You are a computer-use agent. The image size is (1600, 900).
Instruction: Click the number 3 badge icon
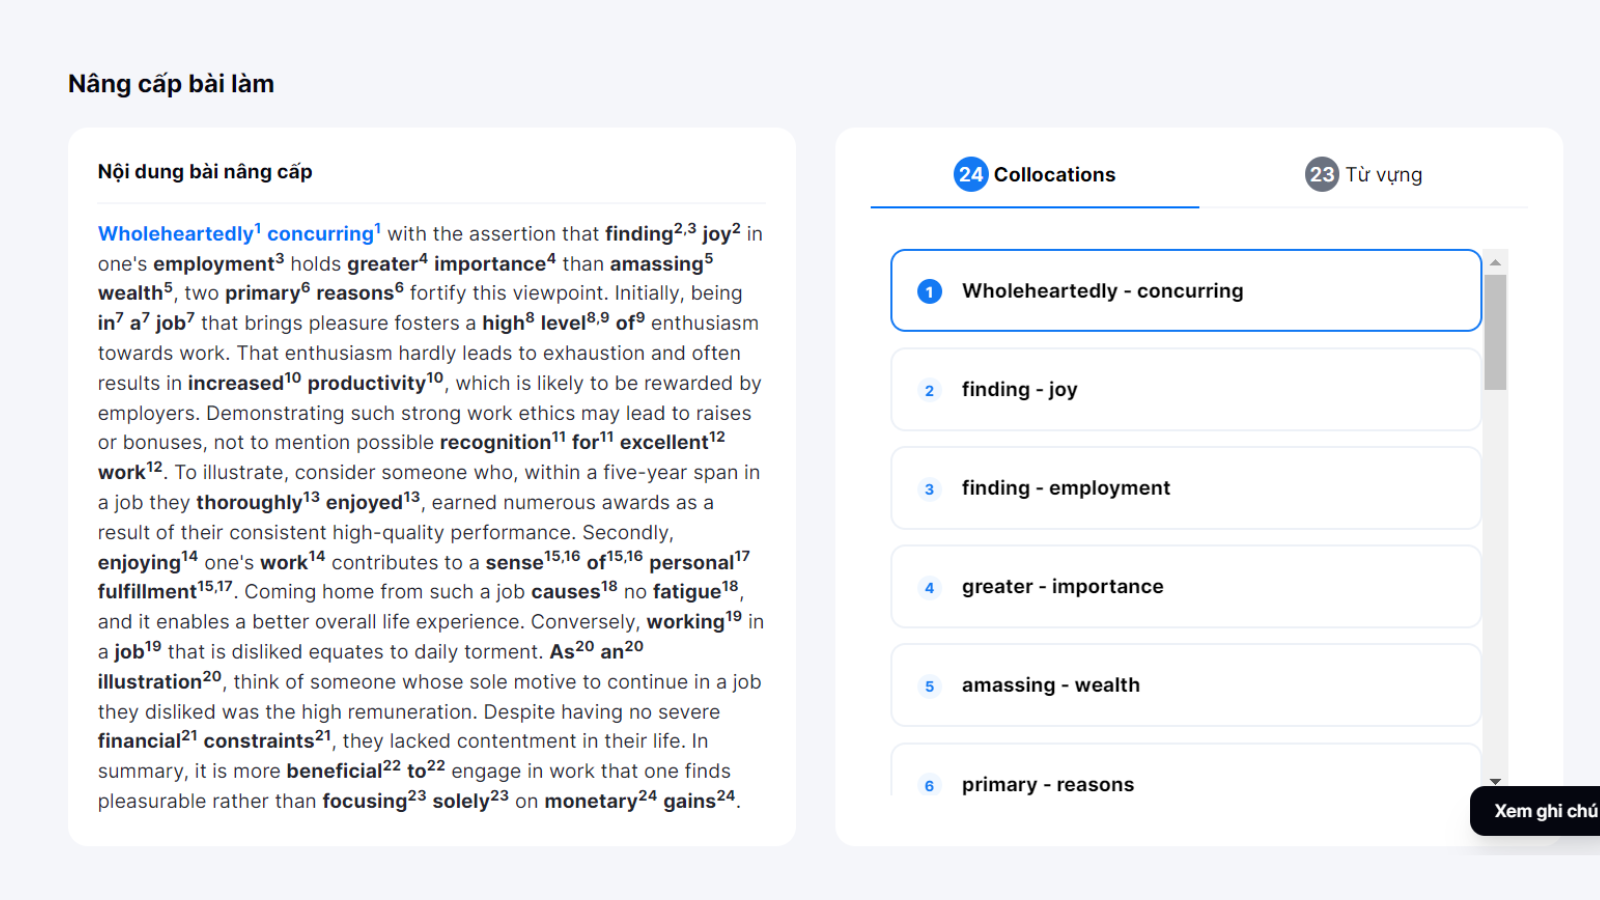(929, 489)
